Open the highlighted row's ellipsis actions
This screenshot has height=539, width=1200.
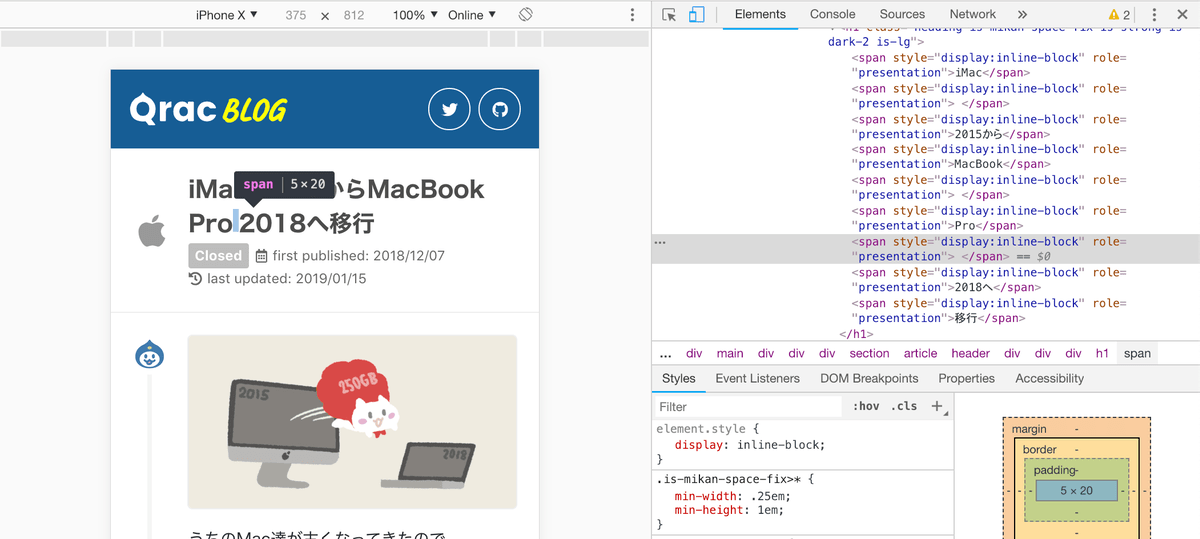pyautogui.click(x=659, y=242)
